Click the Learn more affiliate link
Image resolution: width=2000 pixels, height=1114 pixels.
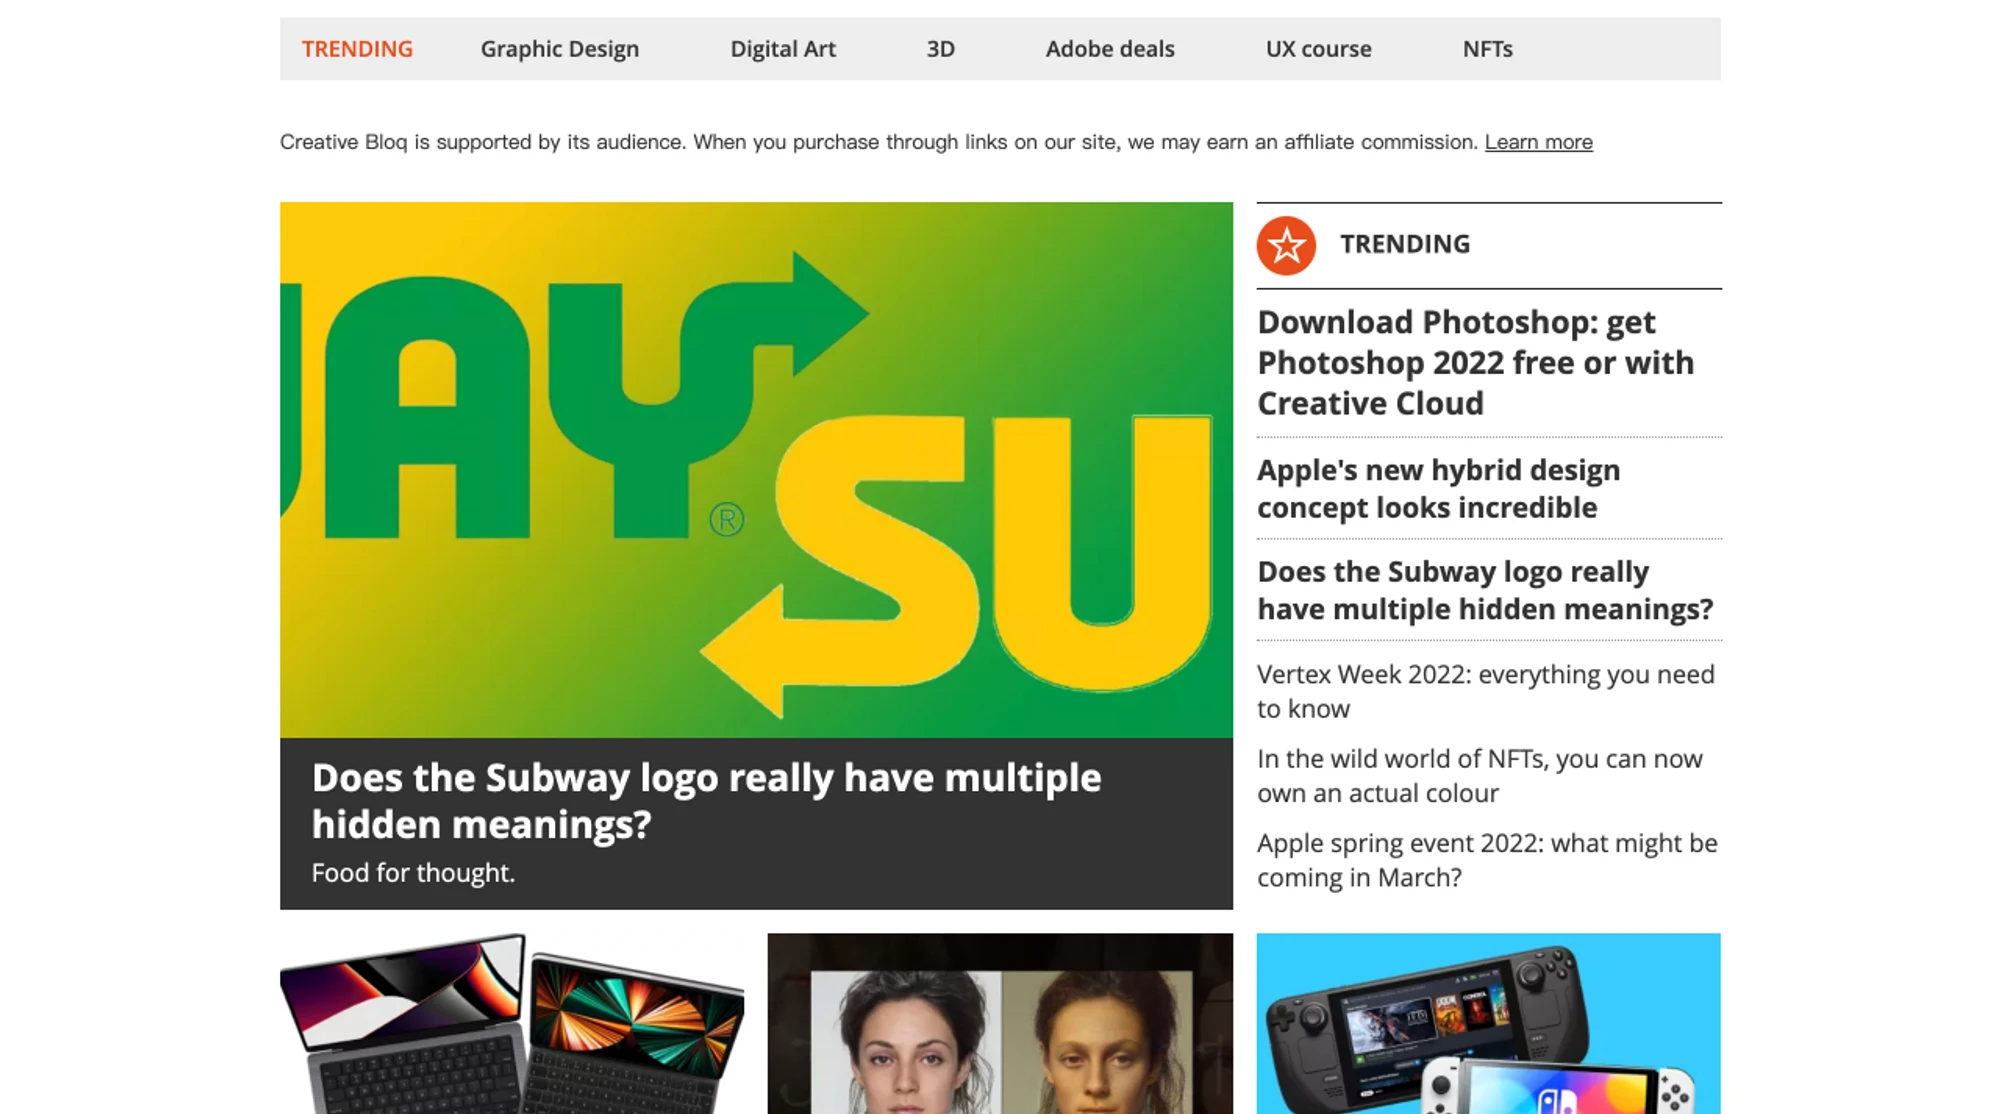(1538, 142)
